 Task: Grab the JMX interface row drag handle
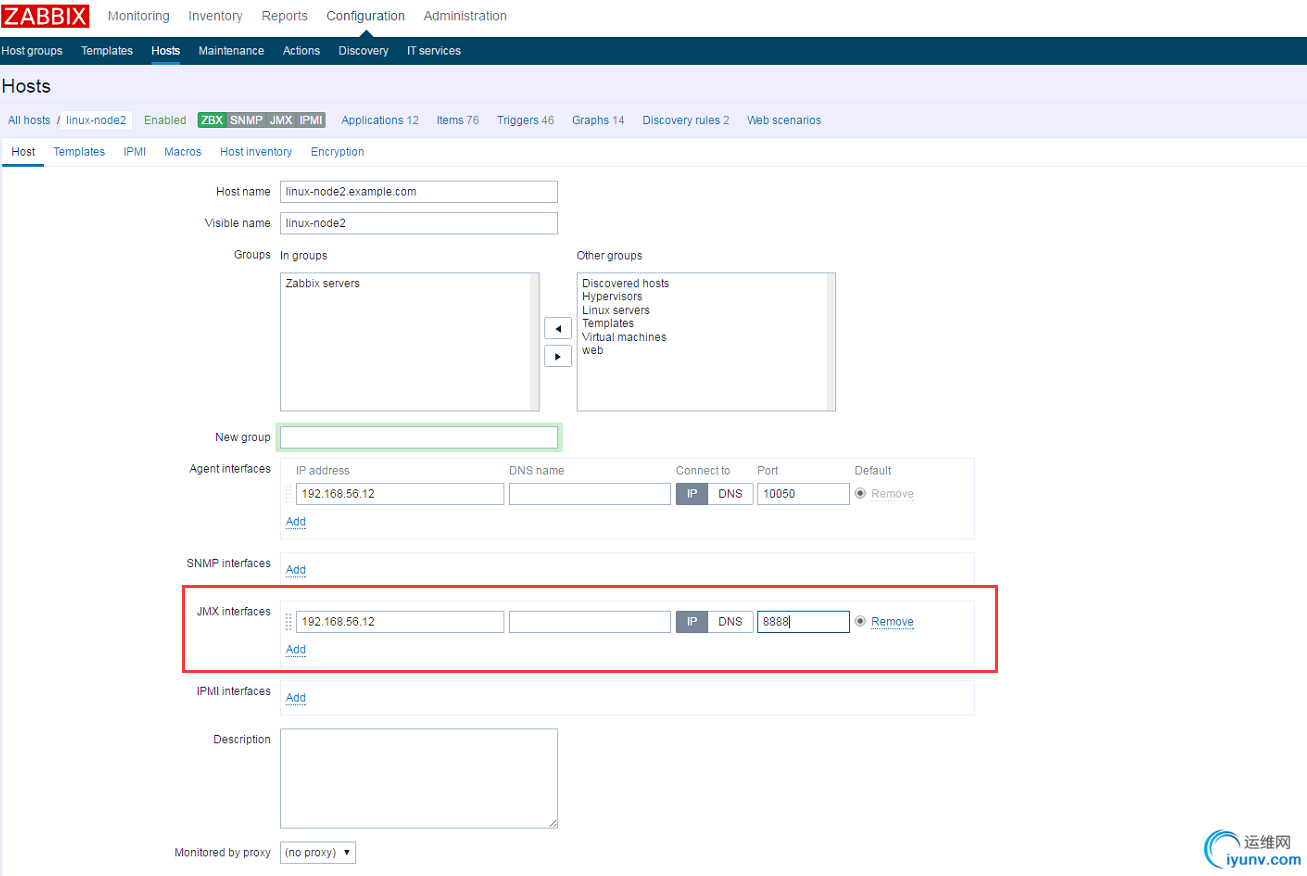289,622
